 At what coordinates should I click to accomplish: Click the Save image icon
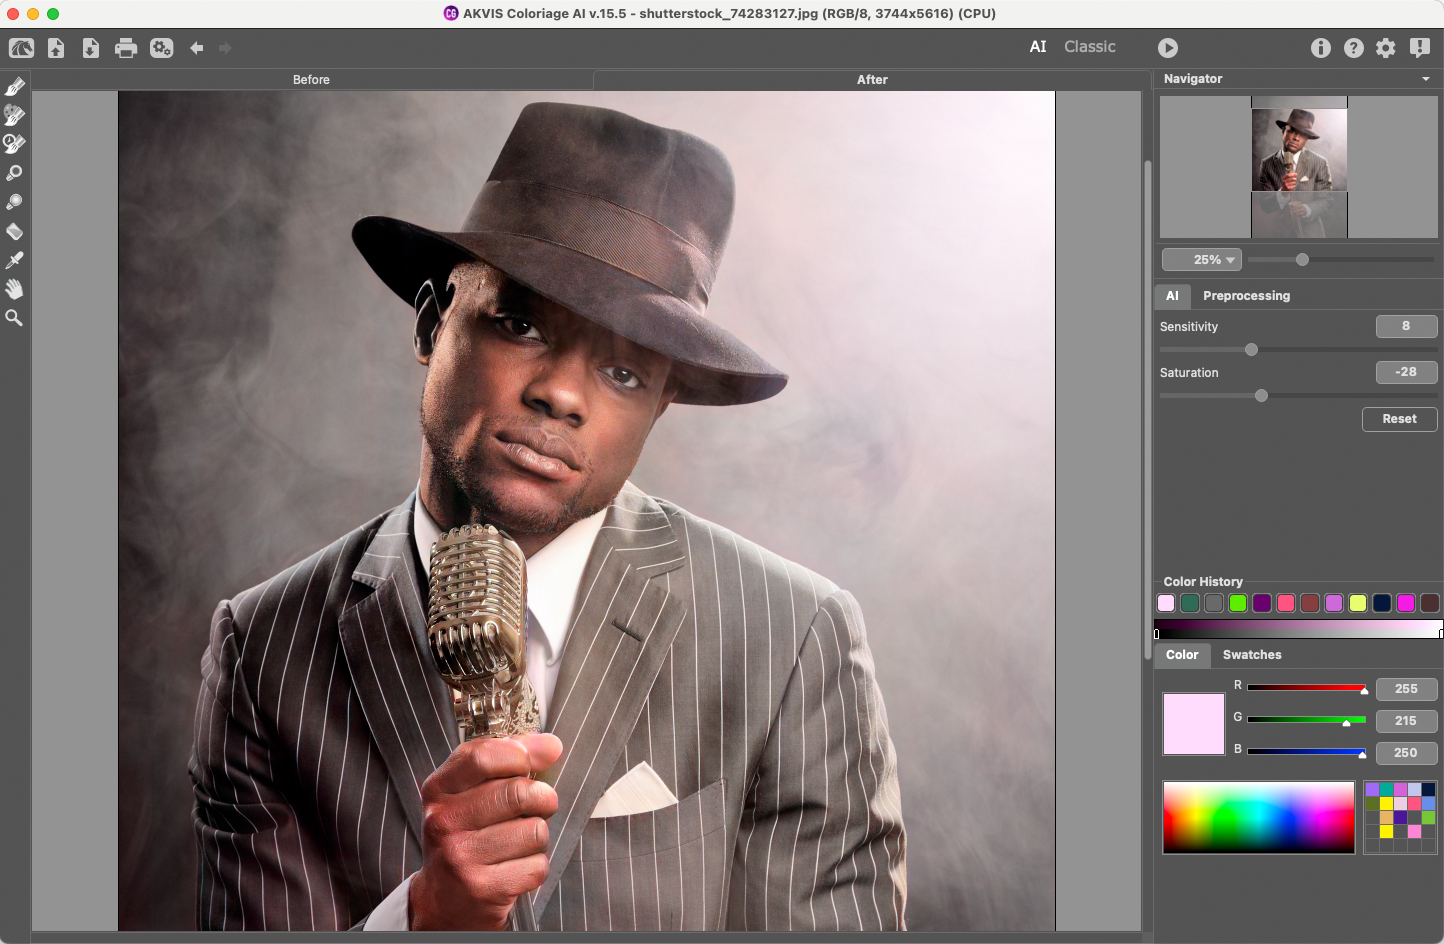91,48
